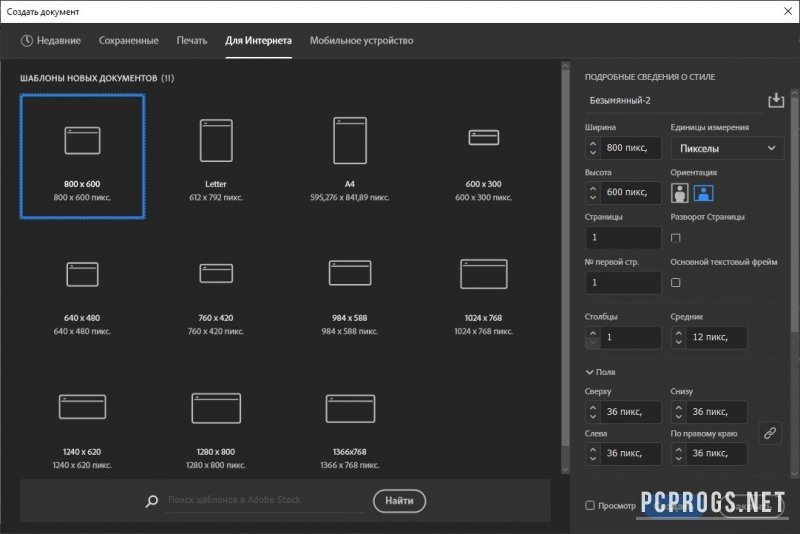Open the Сохраненные tab

tap(129, 40)
